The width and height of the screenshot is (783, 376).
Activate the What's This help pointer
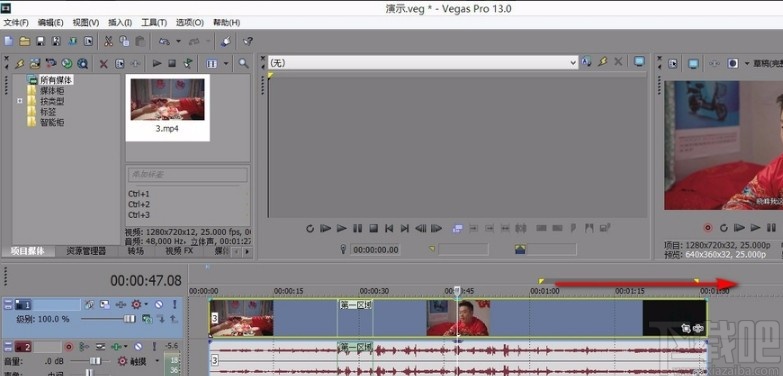coord(247,41)
